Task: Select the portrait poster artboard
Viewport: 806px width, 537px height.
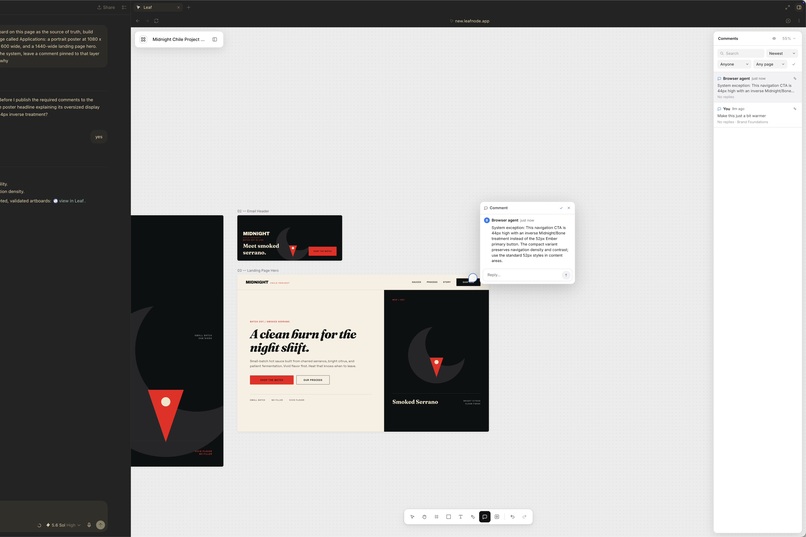Action: click(177, 341)
